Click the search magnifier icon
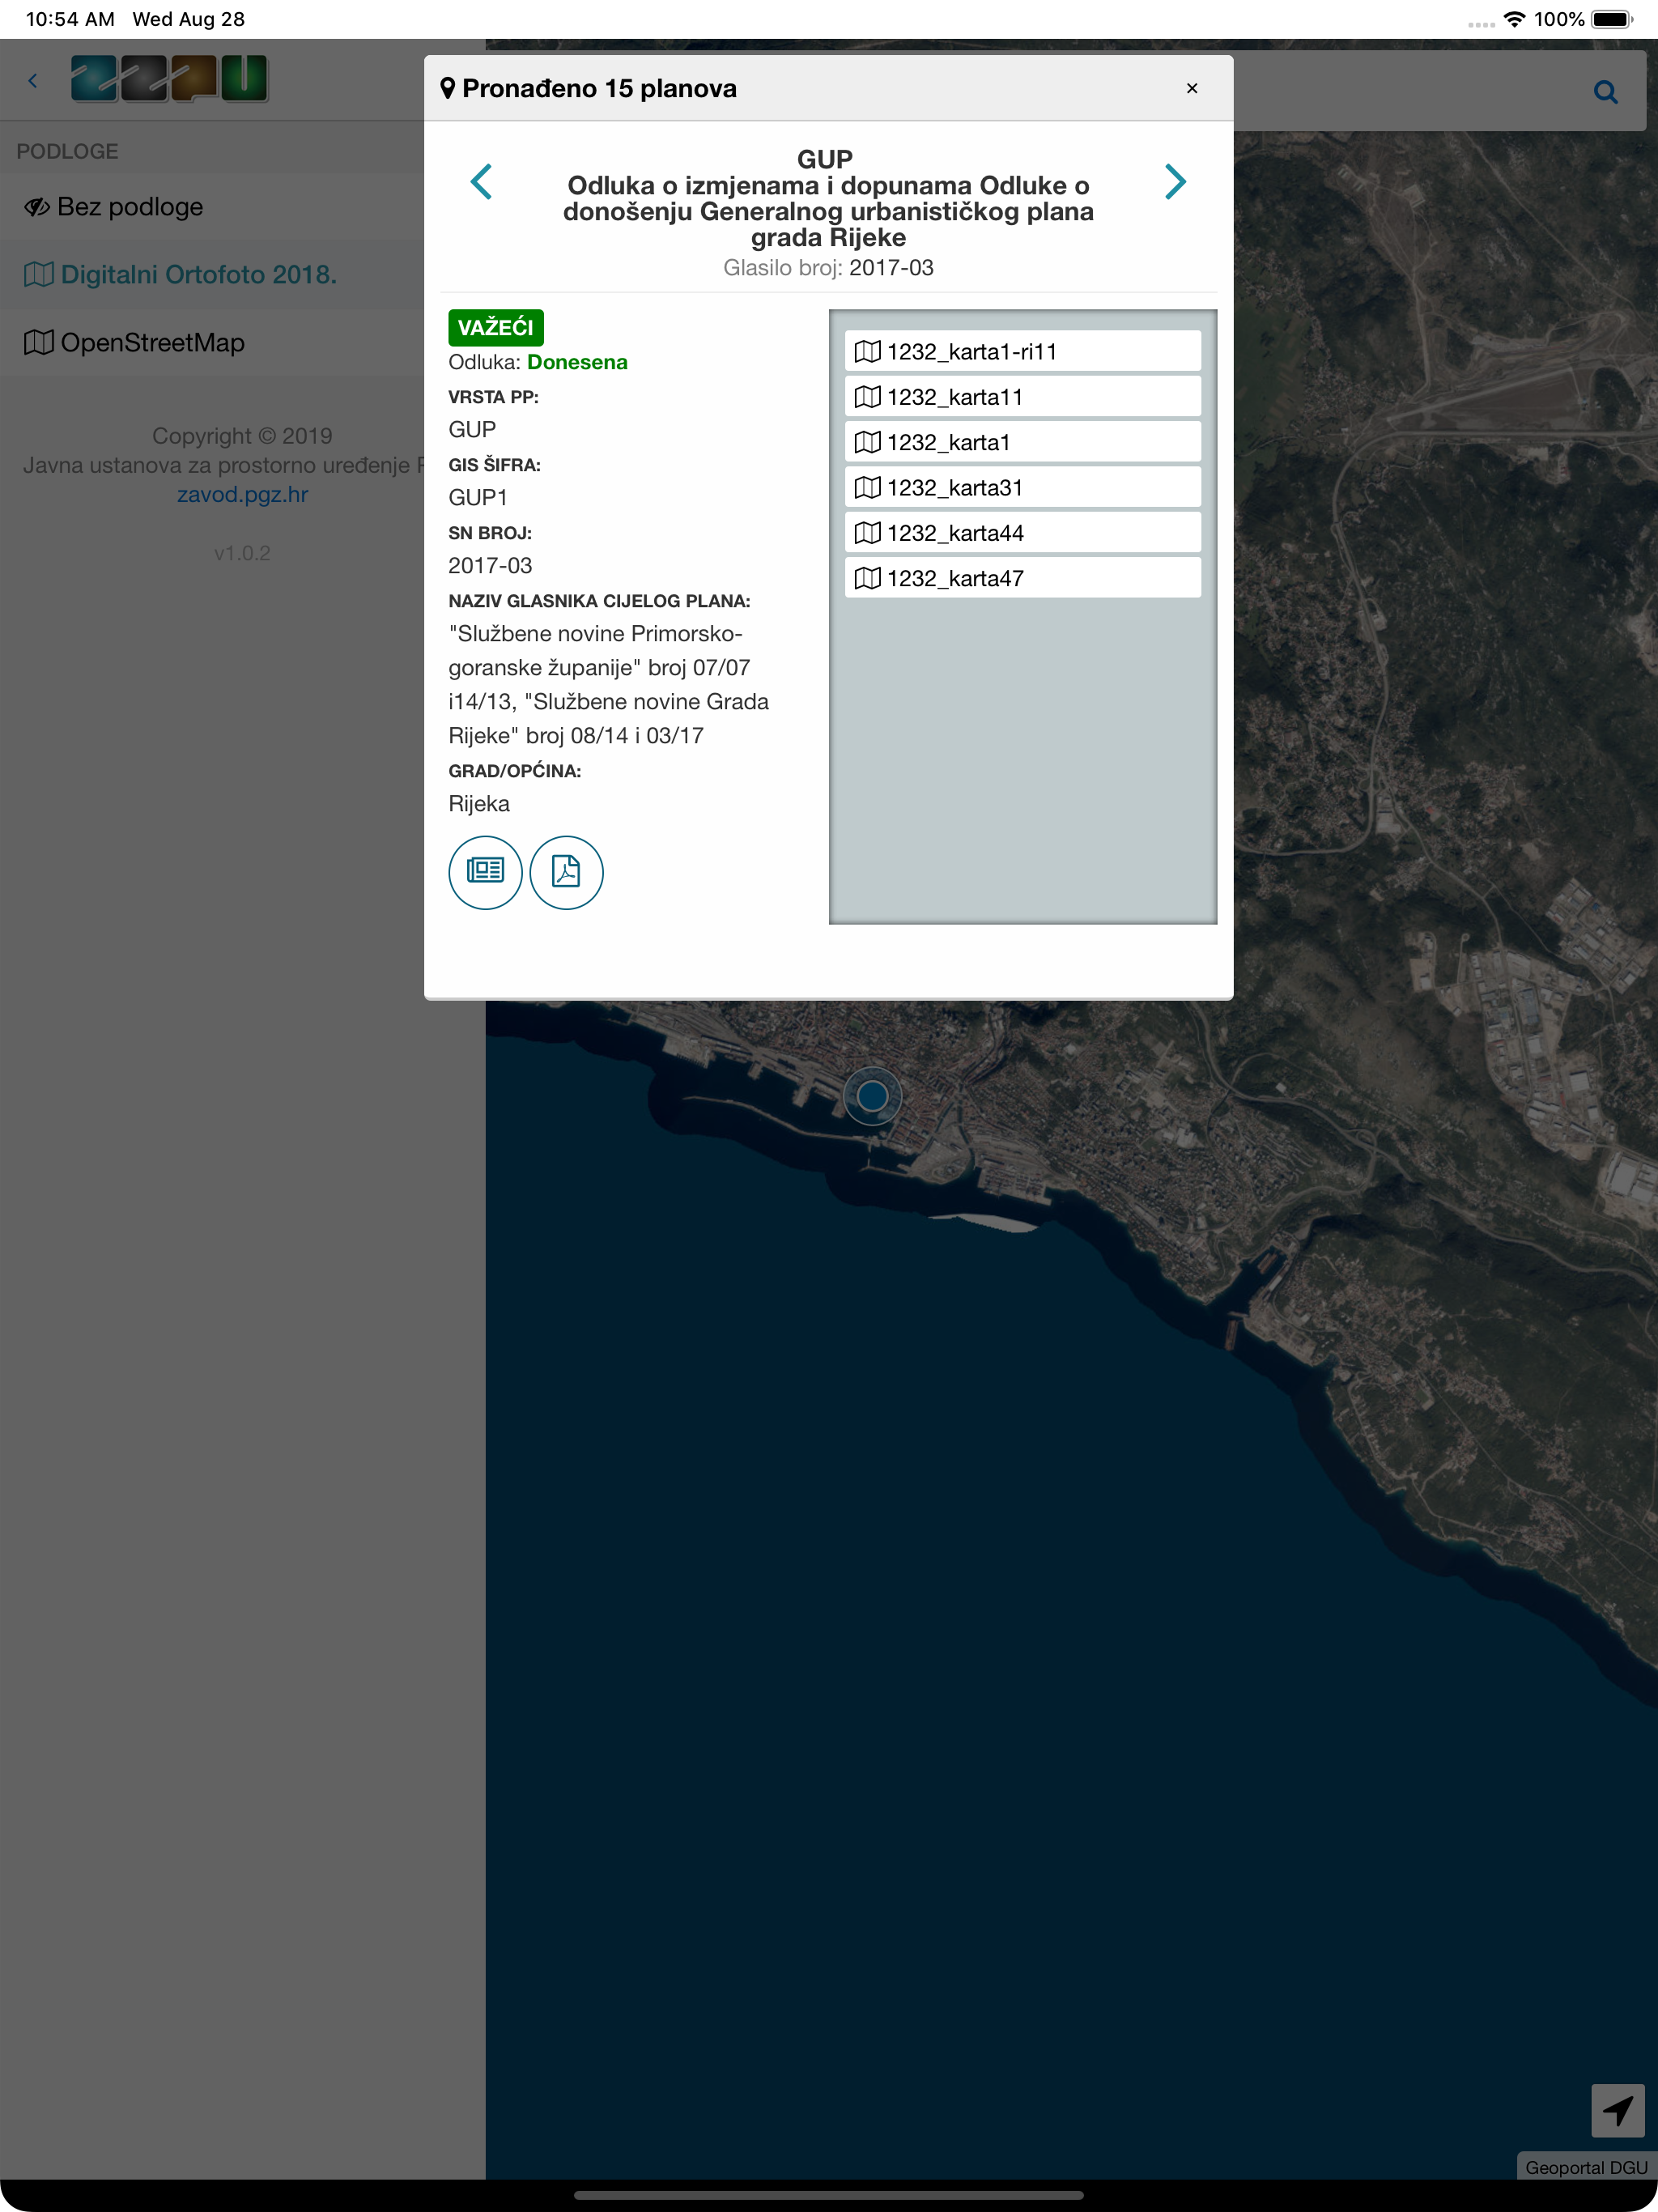The image size is (1658, 2212). click(x=1605, y=92)
